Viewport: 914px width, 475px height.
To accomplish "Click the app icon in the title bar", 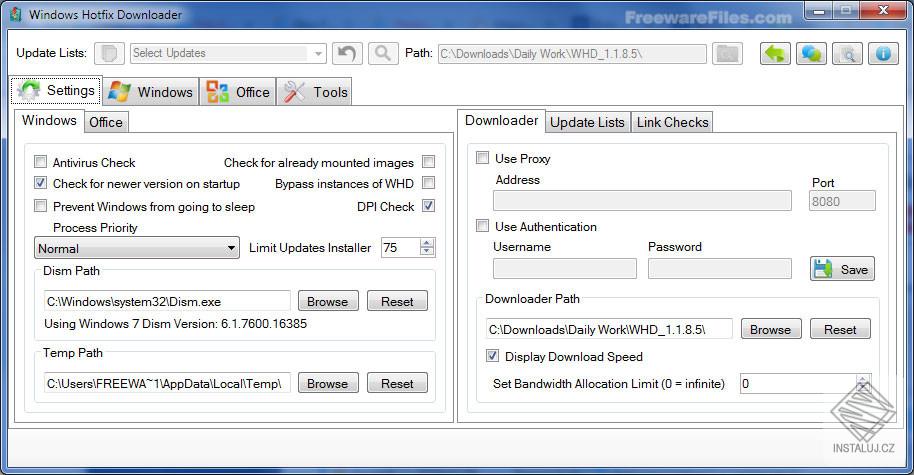I will coord(16,14).
